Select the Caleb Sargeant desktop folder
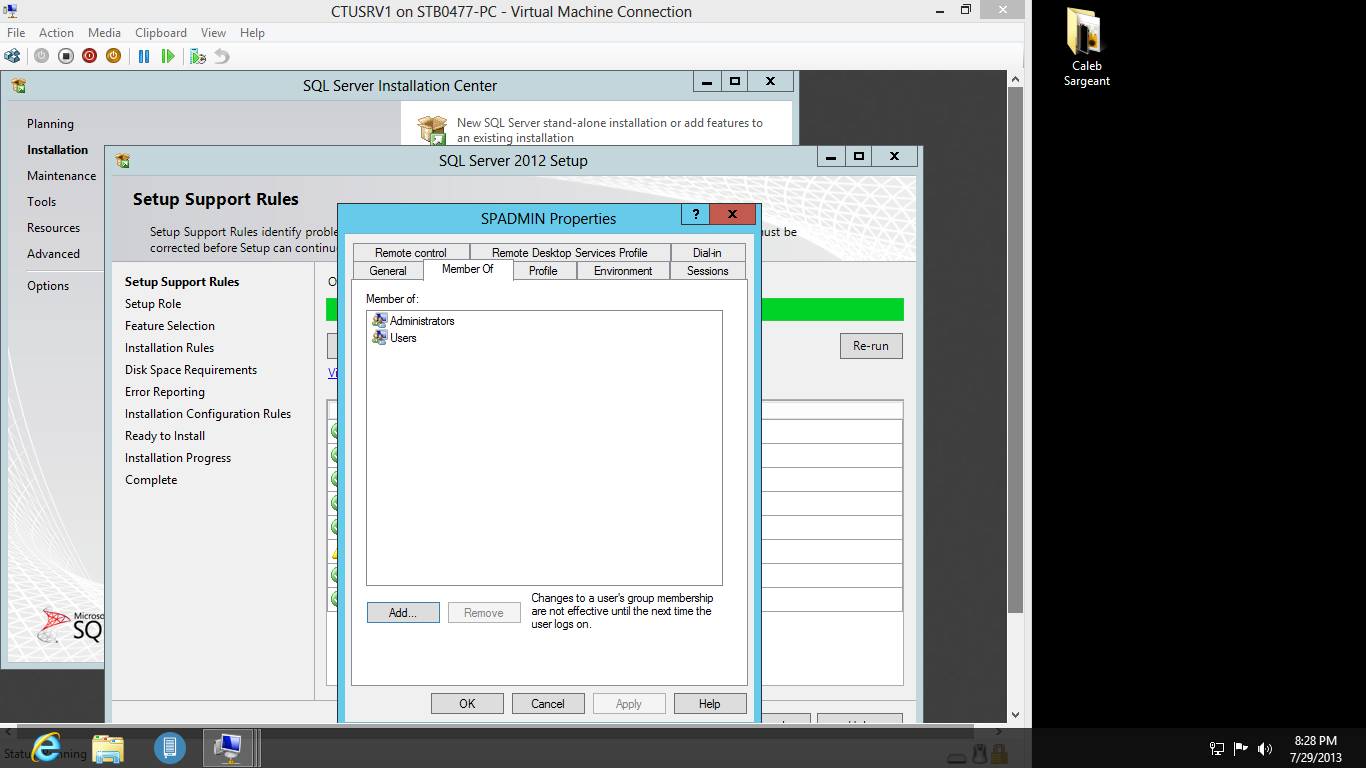Viewport: 1366px width, 768px height. [x=1086, y=48]
